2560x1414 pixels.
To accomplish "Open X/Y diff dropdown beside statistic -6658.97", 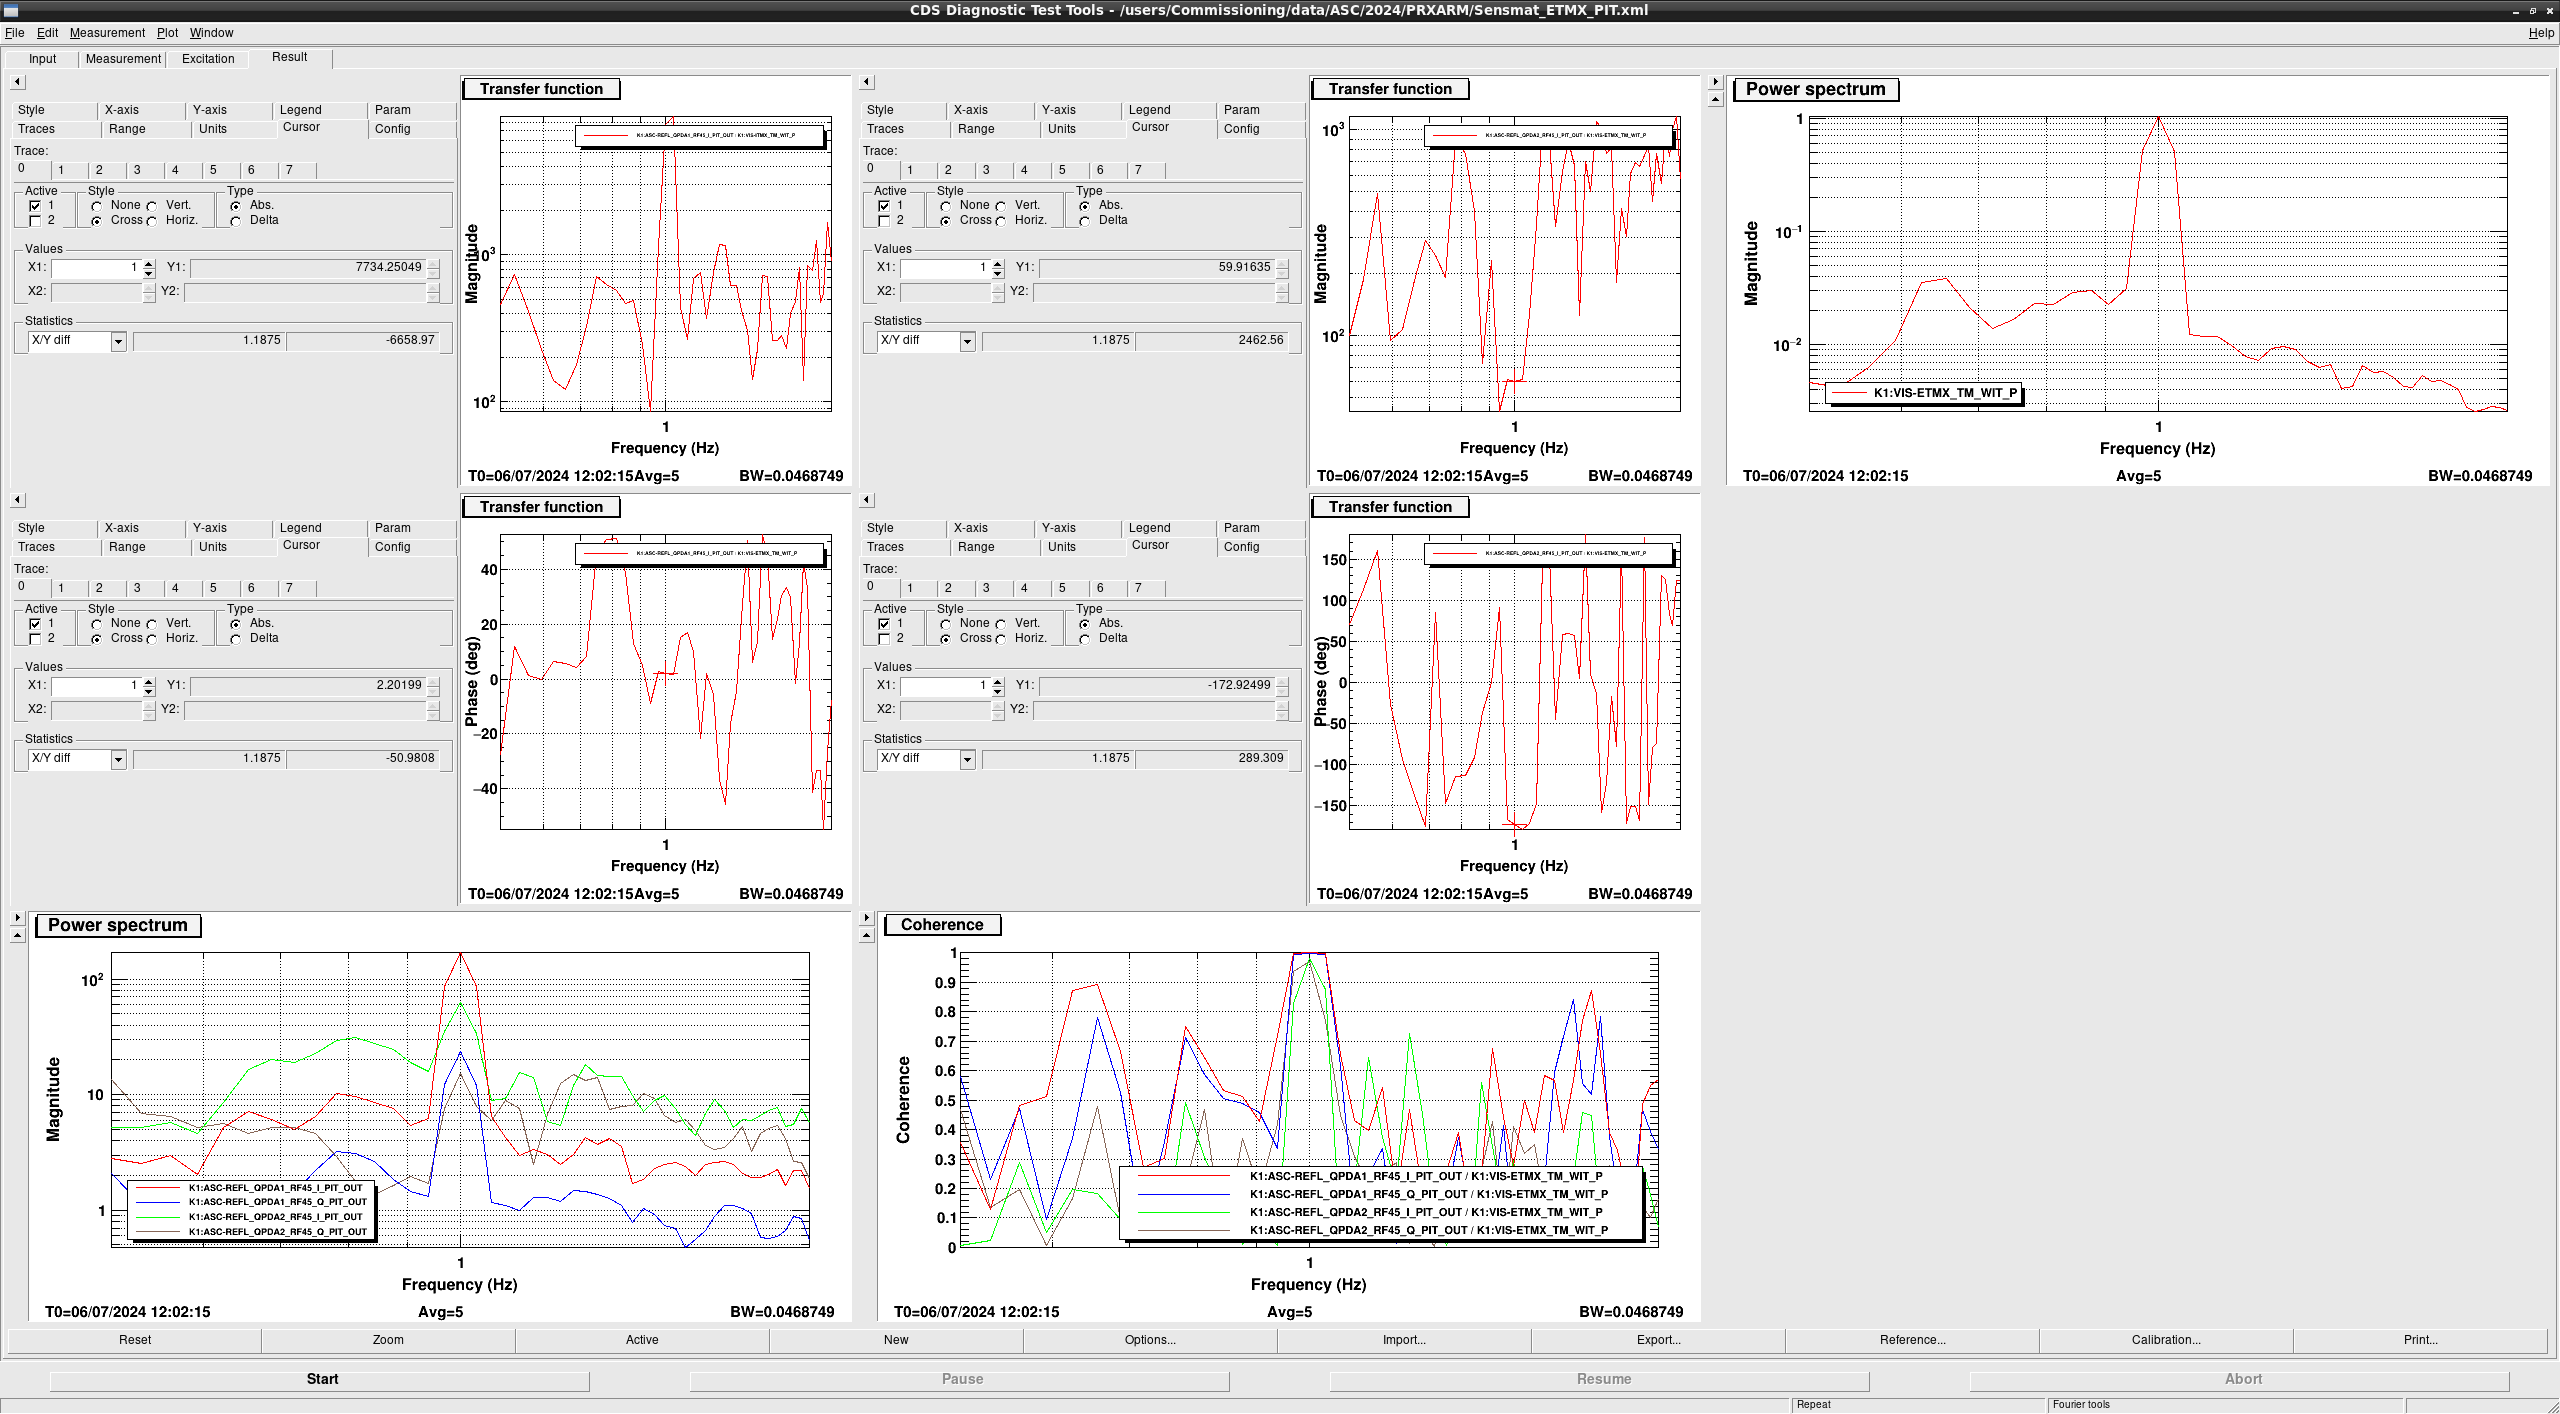I will [118, 342].
